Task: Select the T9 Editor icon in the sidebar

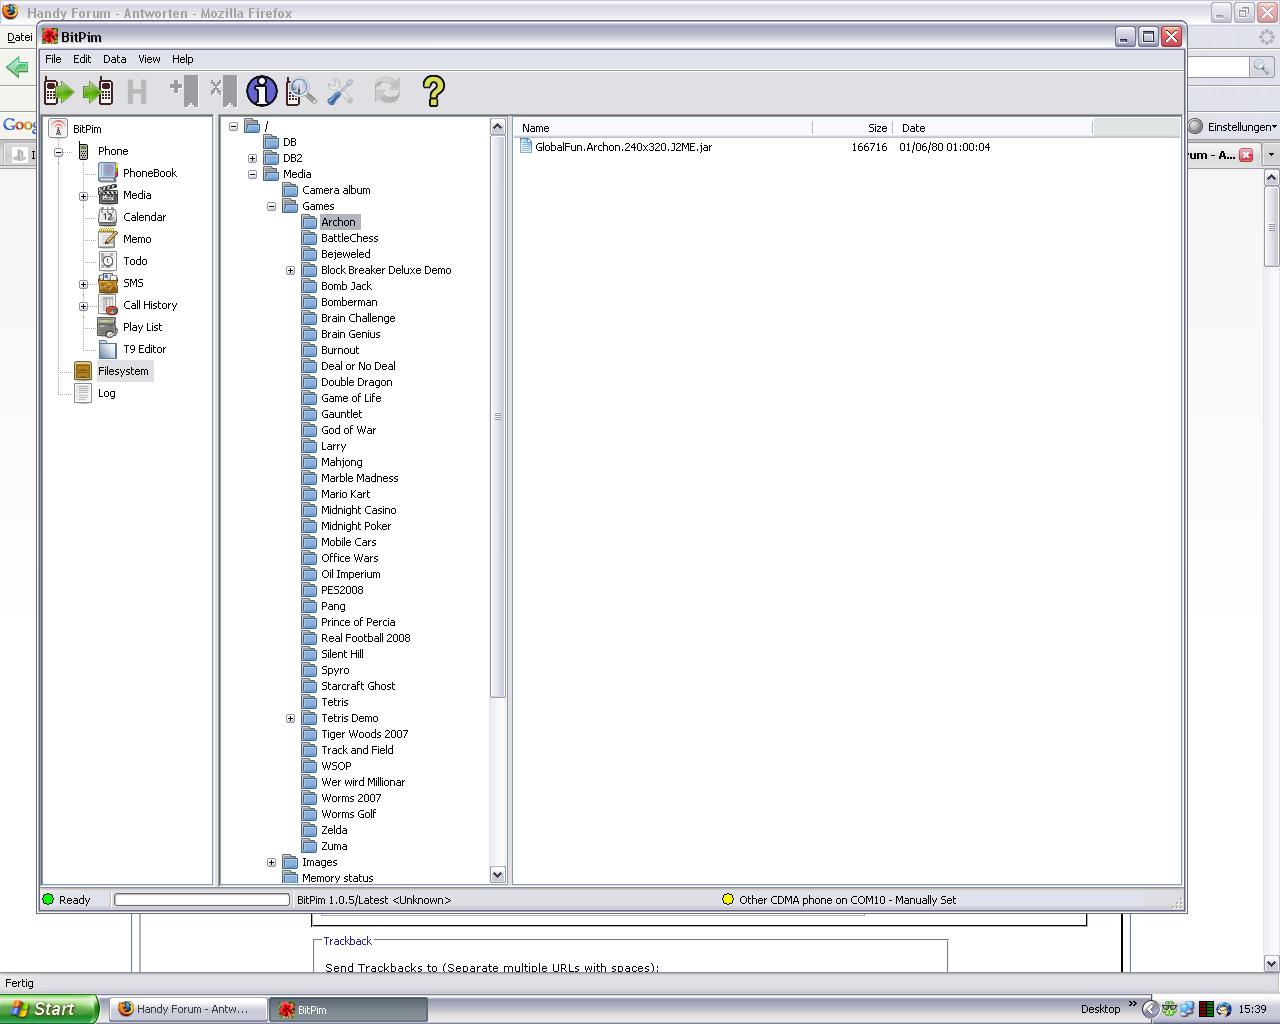Action: click(x=108, y=349)
